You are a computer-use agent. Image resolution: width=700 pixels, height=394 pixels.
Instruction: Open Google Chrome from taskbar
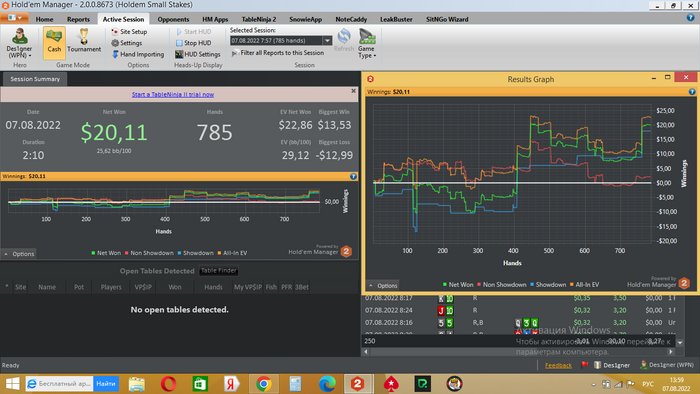coord(264,384)
